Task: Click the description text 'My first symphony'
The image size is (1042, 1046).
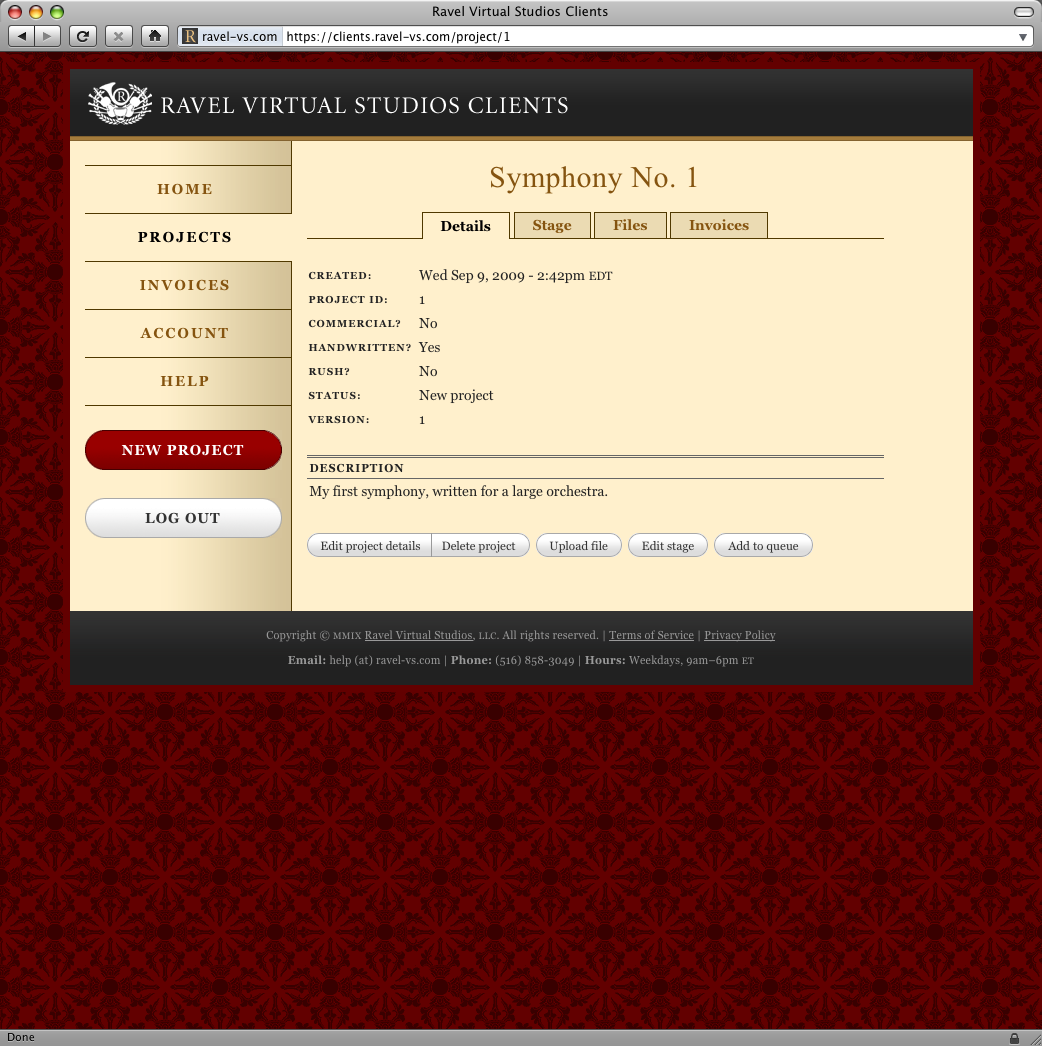Action: (x=368, y=492)
